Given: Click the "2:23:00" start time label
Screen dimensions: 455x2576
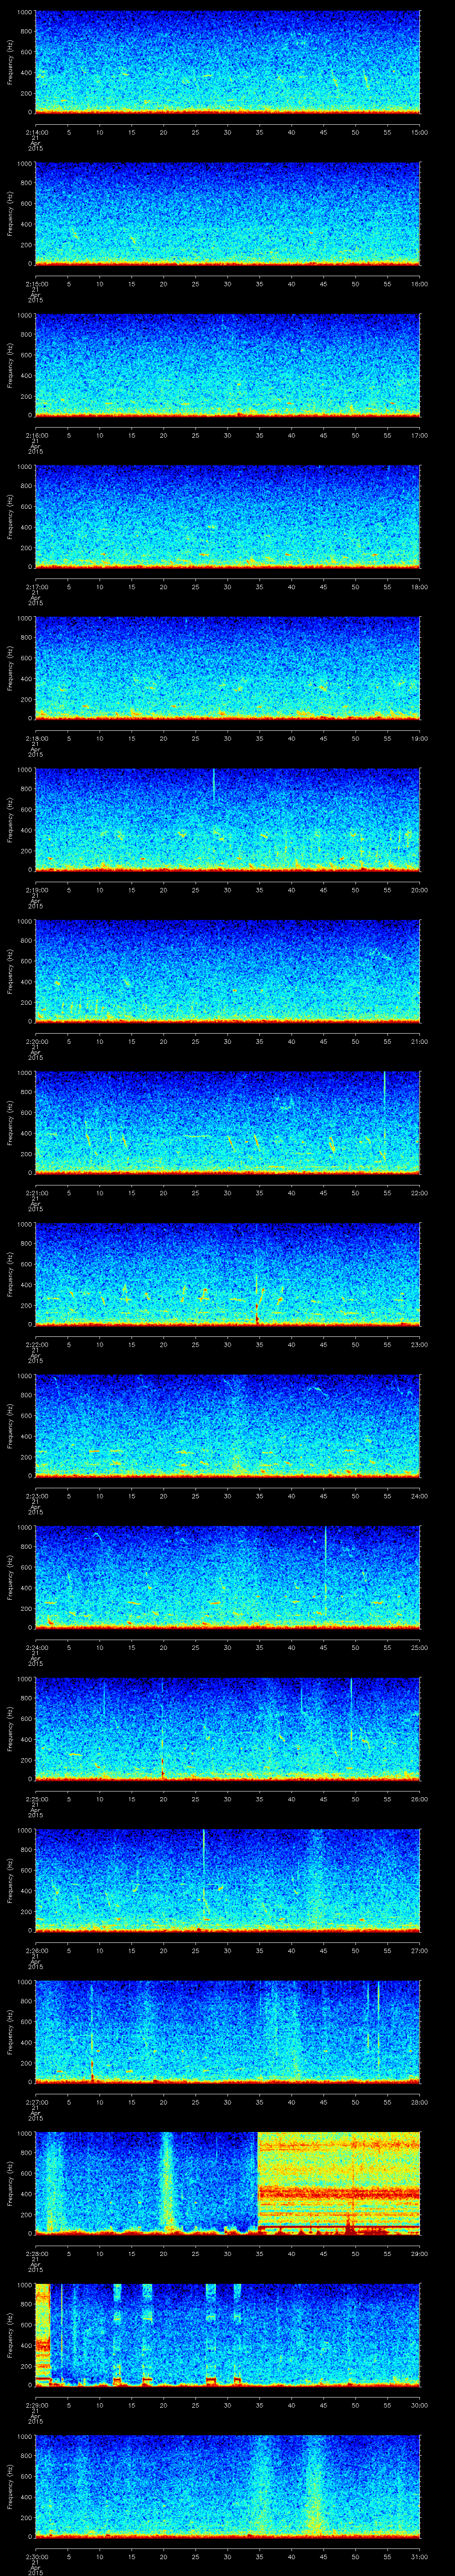Looking at the screenshot, I should click(x=36, y=1496).
